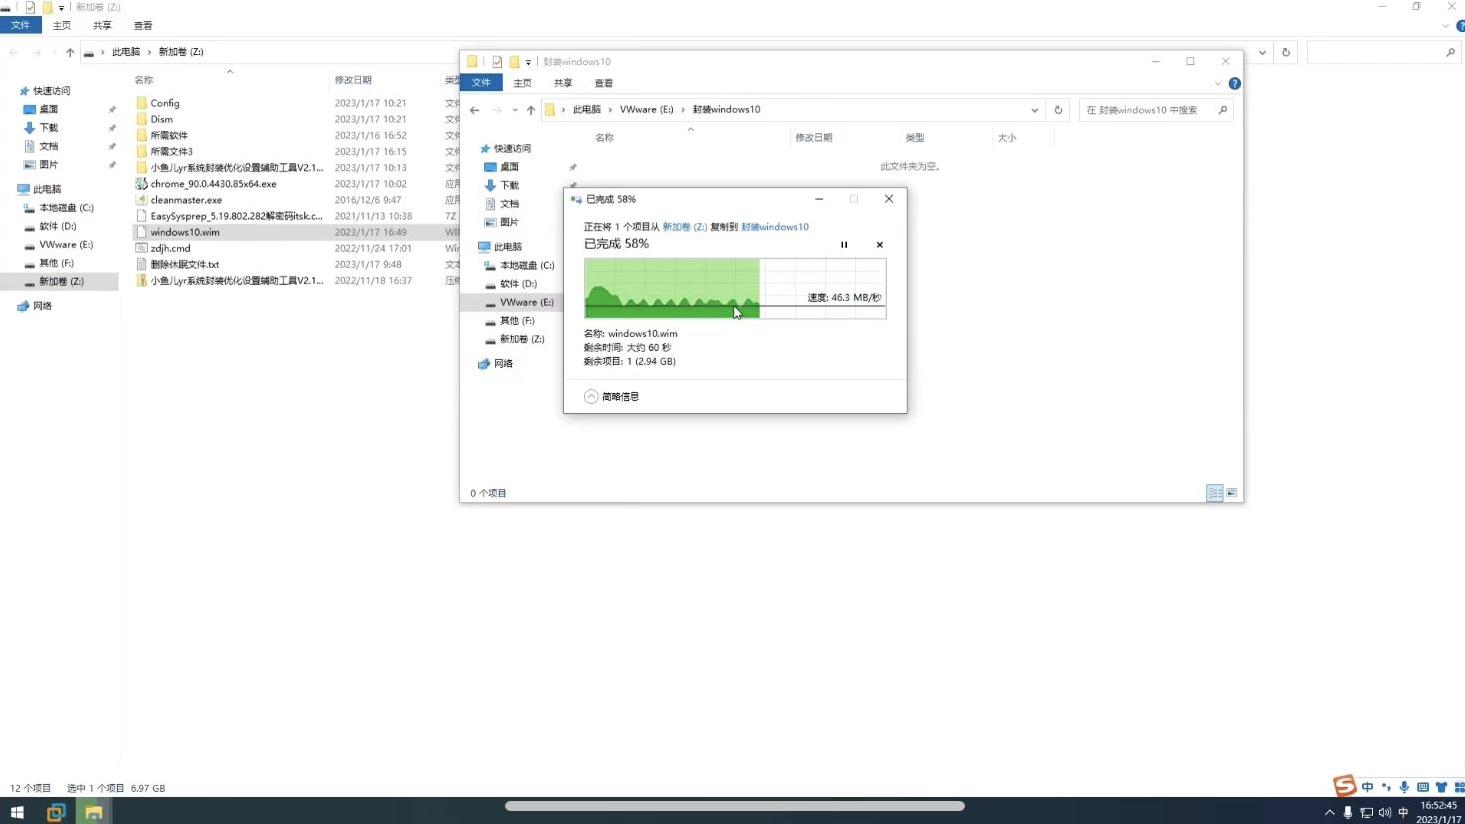Open File Explorer from taskbar
Viewport: 1465px width, 824px height.
pos(93,812)
